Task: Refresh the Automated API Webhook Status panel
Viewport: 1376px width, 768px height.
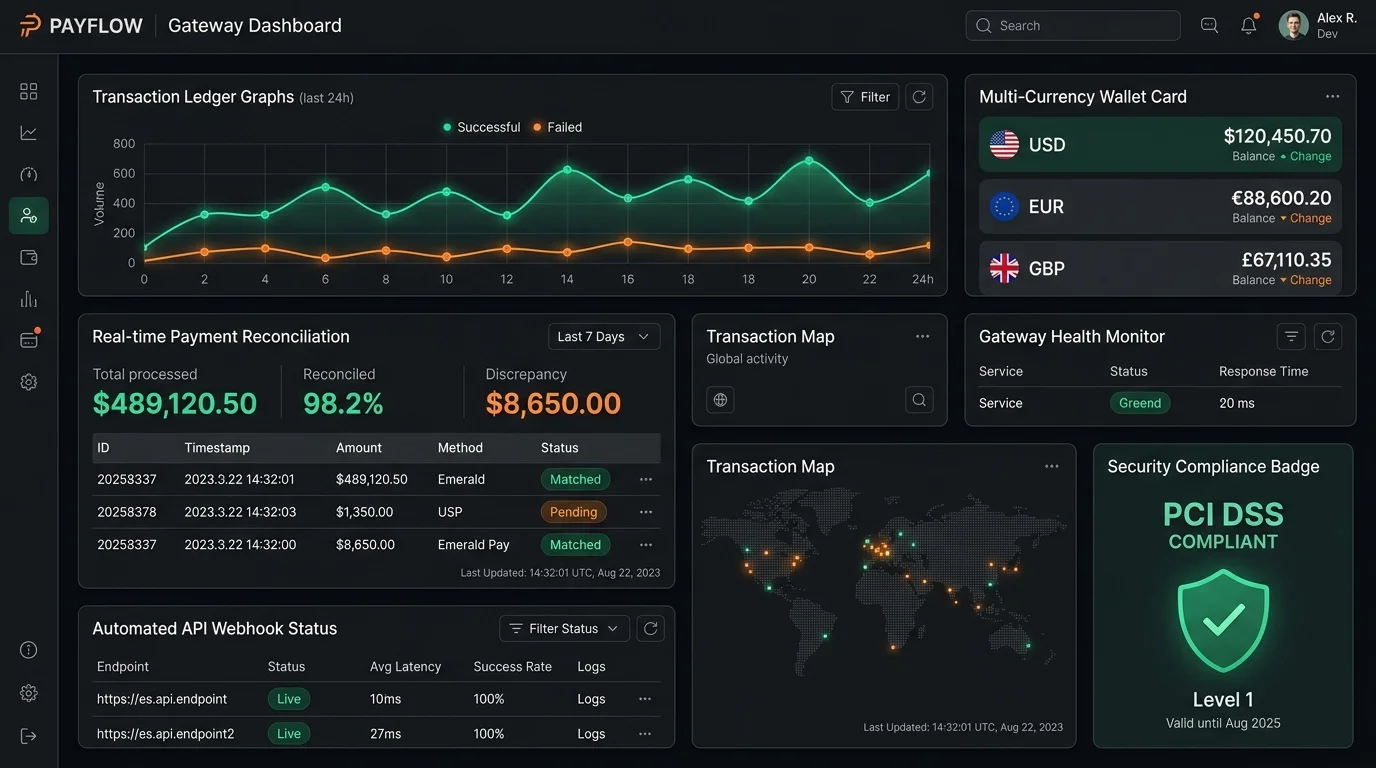Action: point(651,629)
